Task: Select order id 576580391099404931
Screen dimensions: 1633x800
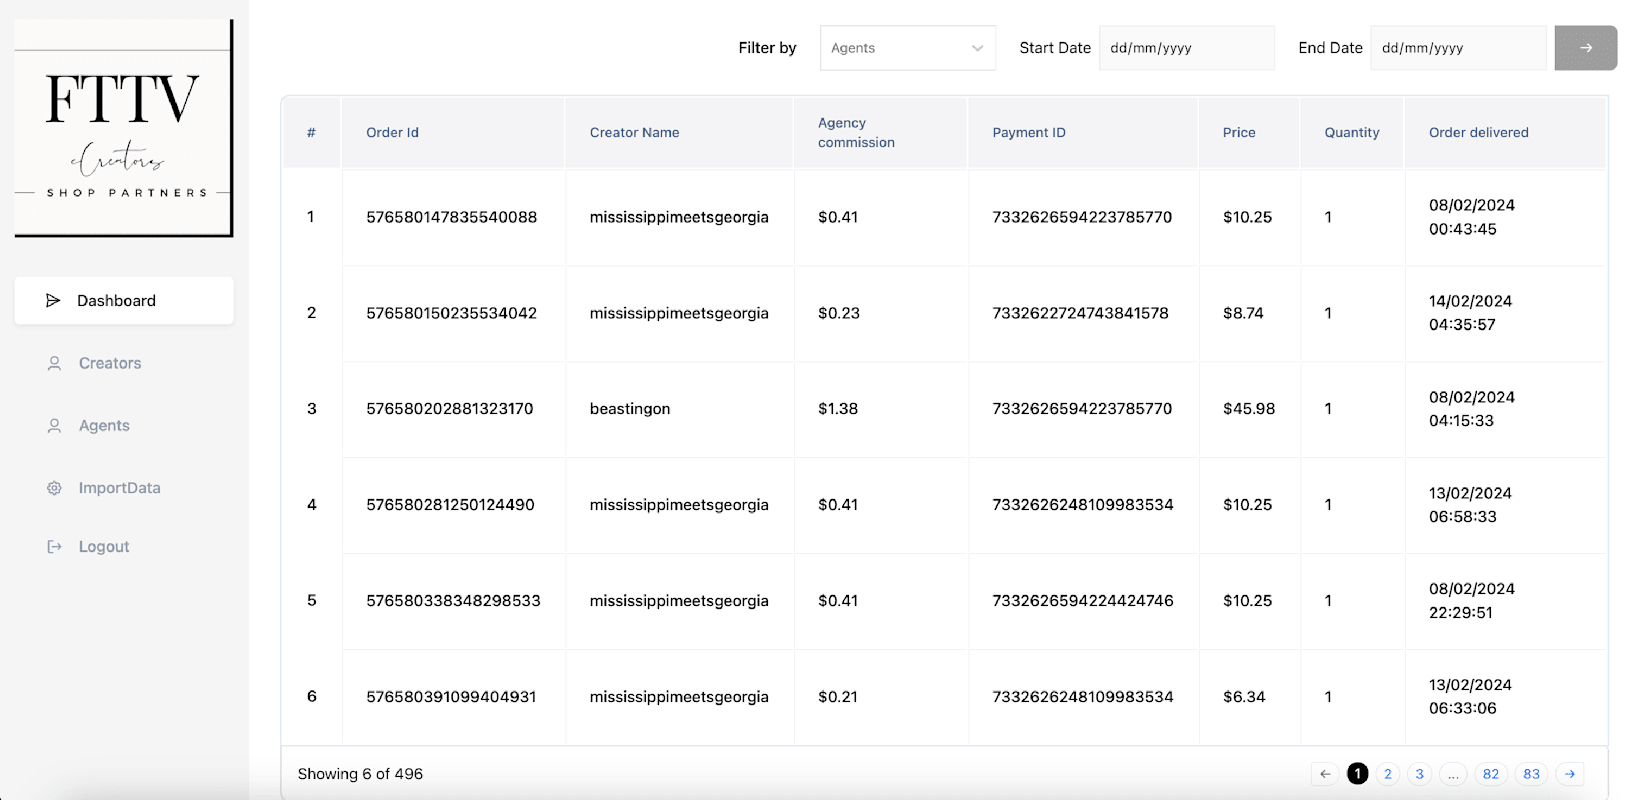Action: click(451, 697)
